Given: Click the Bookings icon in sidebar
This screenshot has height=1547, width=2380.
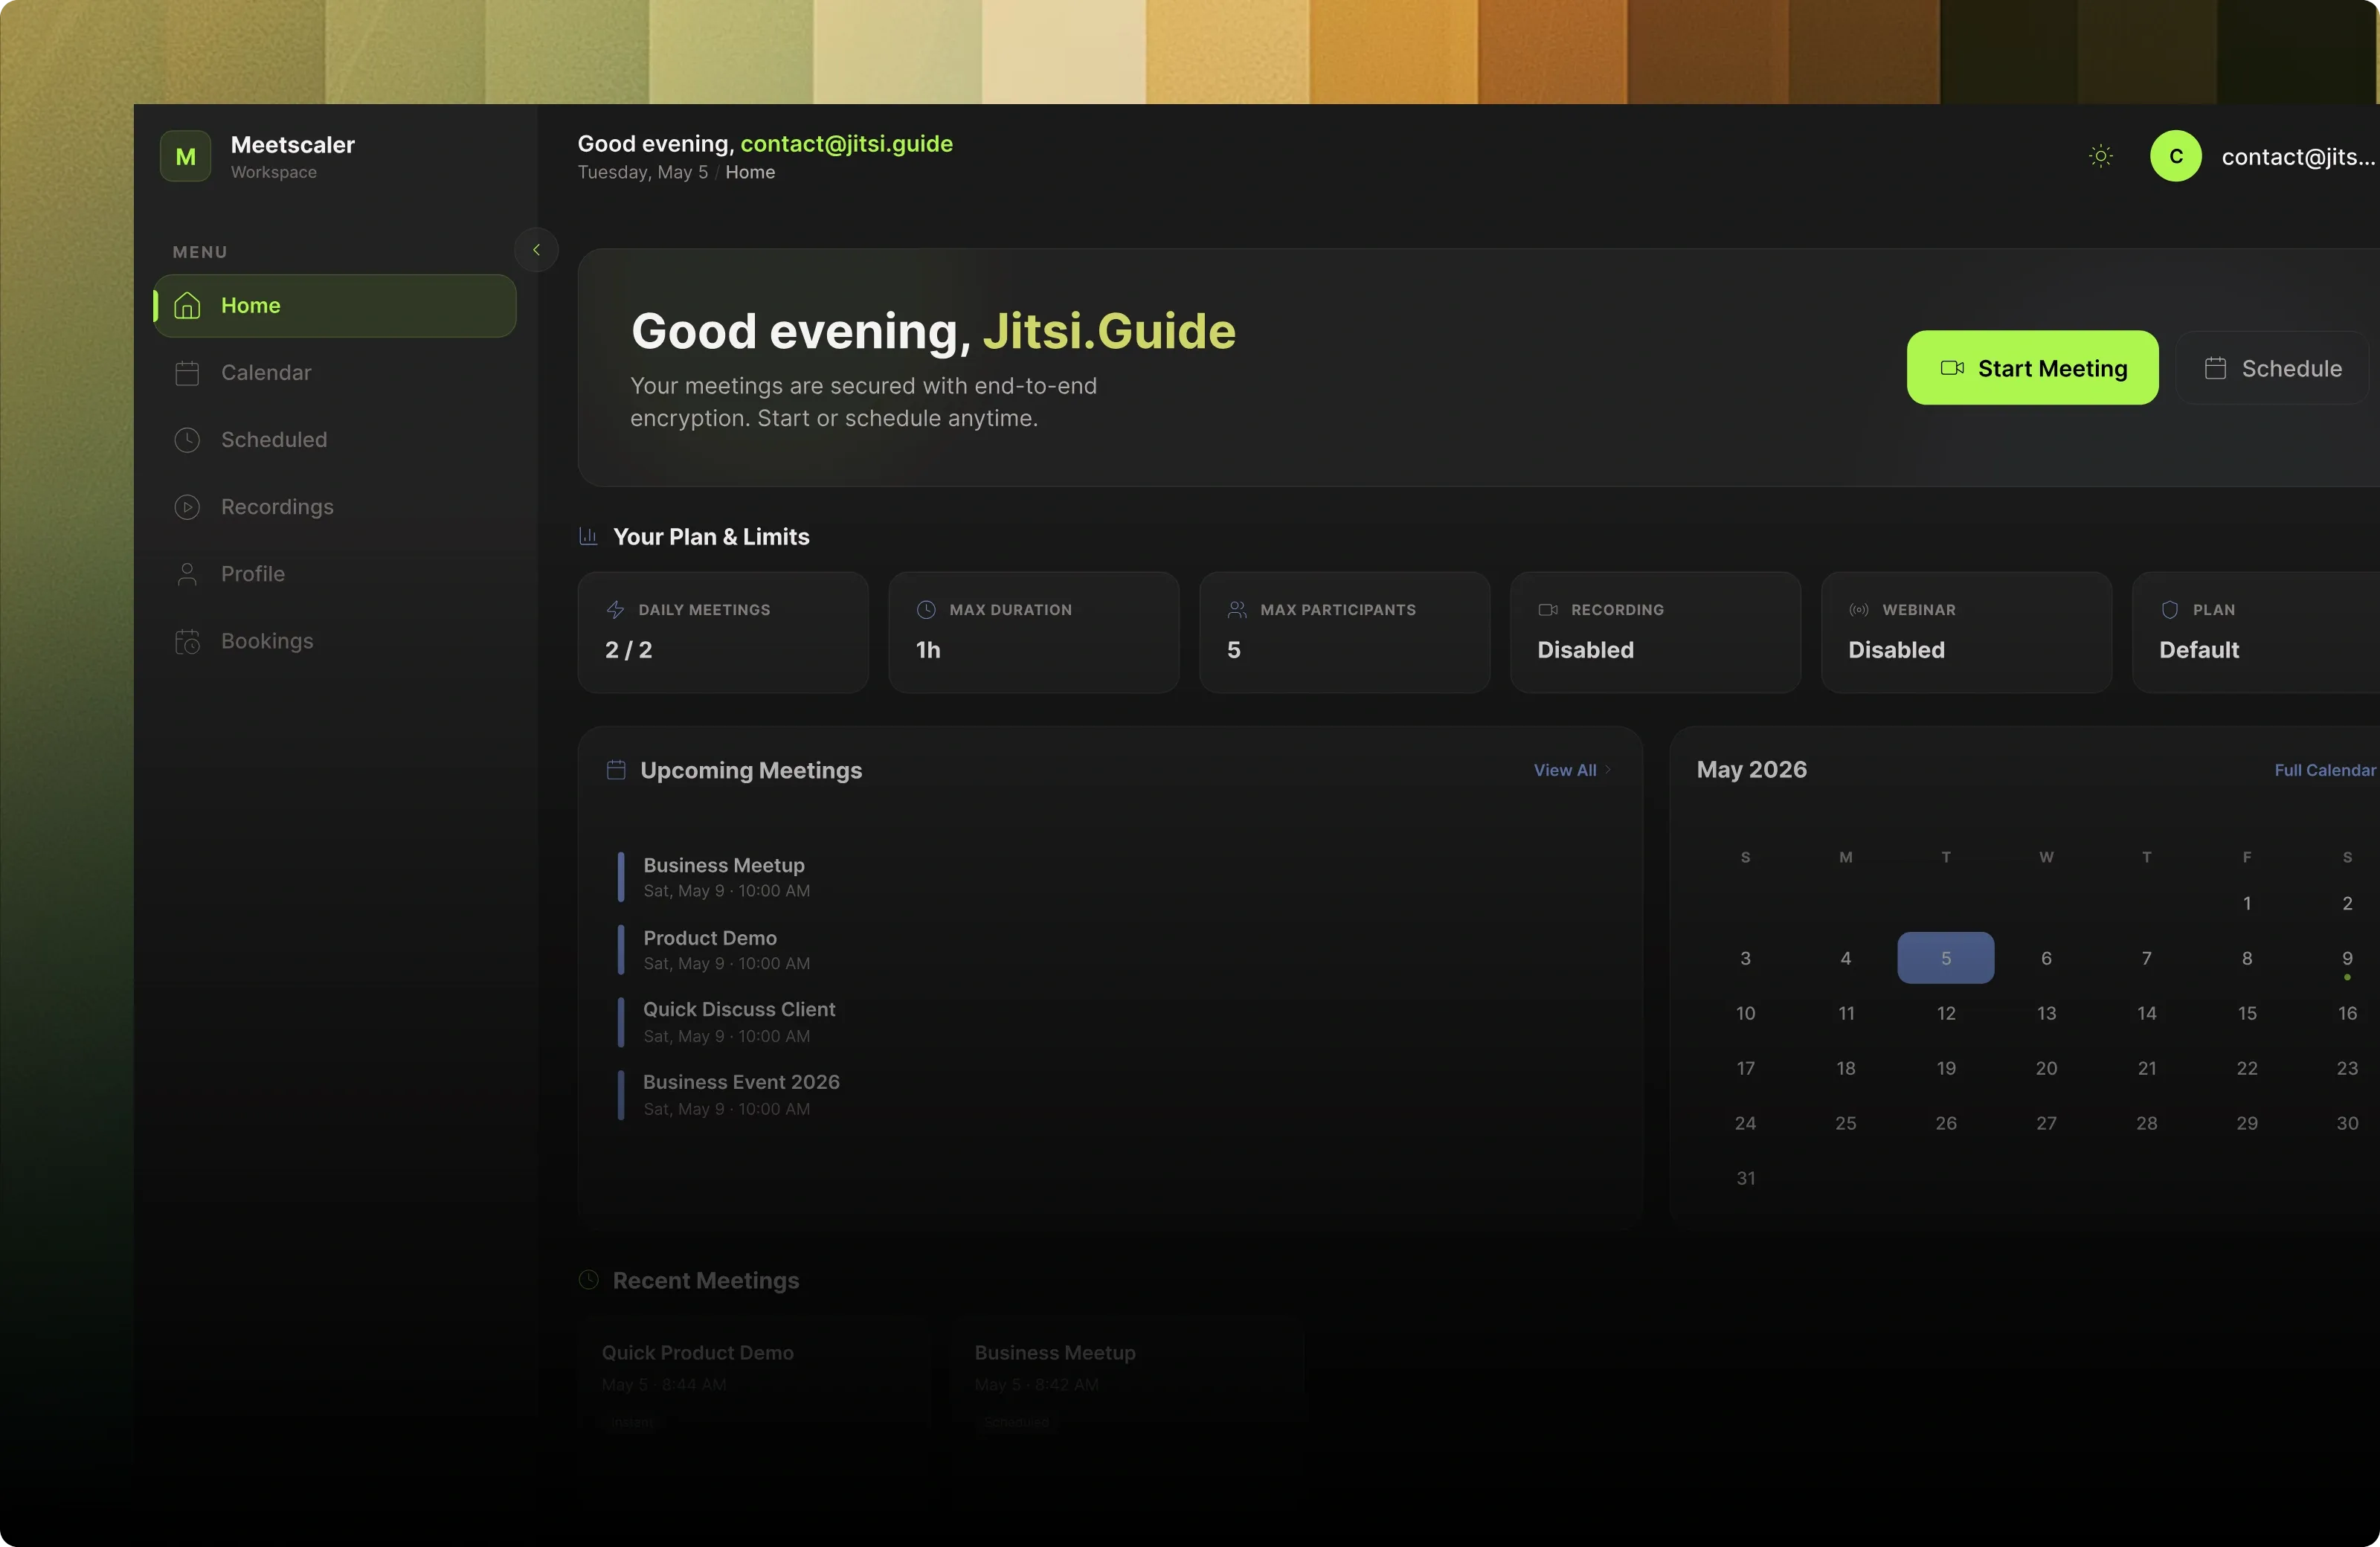Looking at the screenshot, I should coord(187,641).
